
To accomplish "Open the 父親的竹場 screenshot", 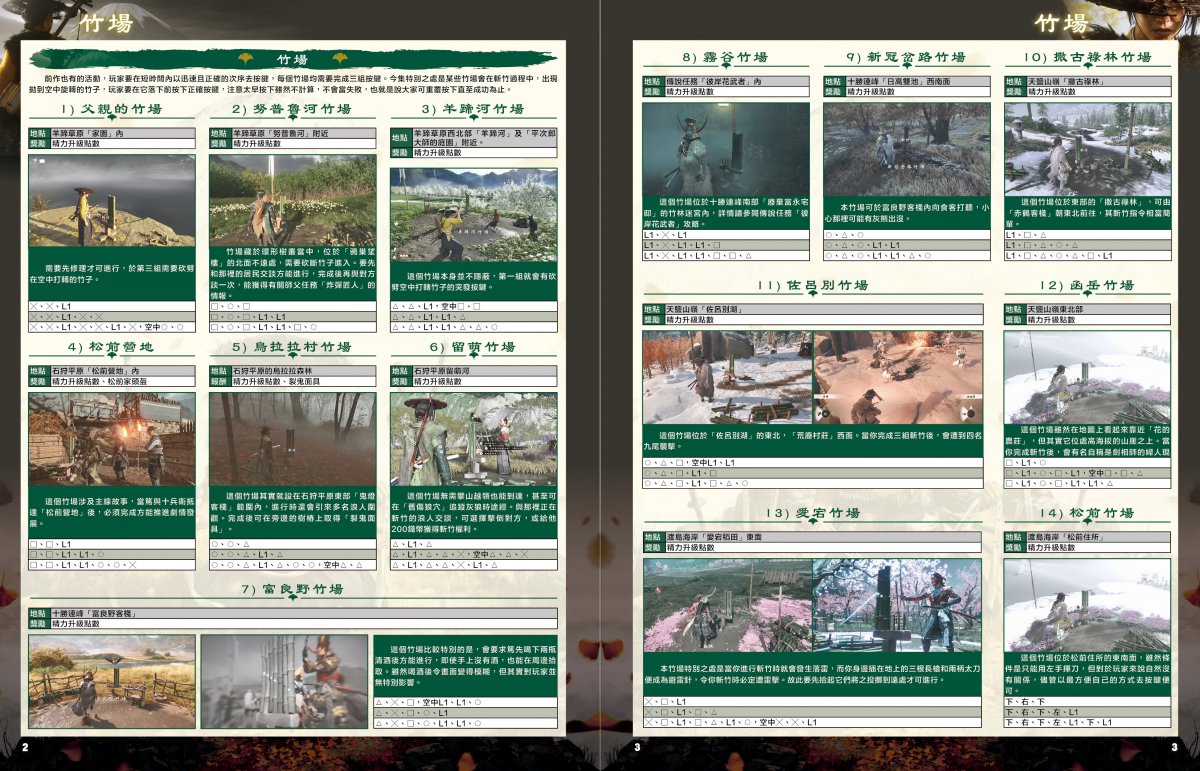I will pyautogui.click(x=111, y=200).
